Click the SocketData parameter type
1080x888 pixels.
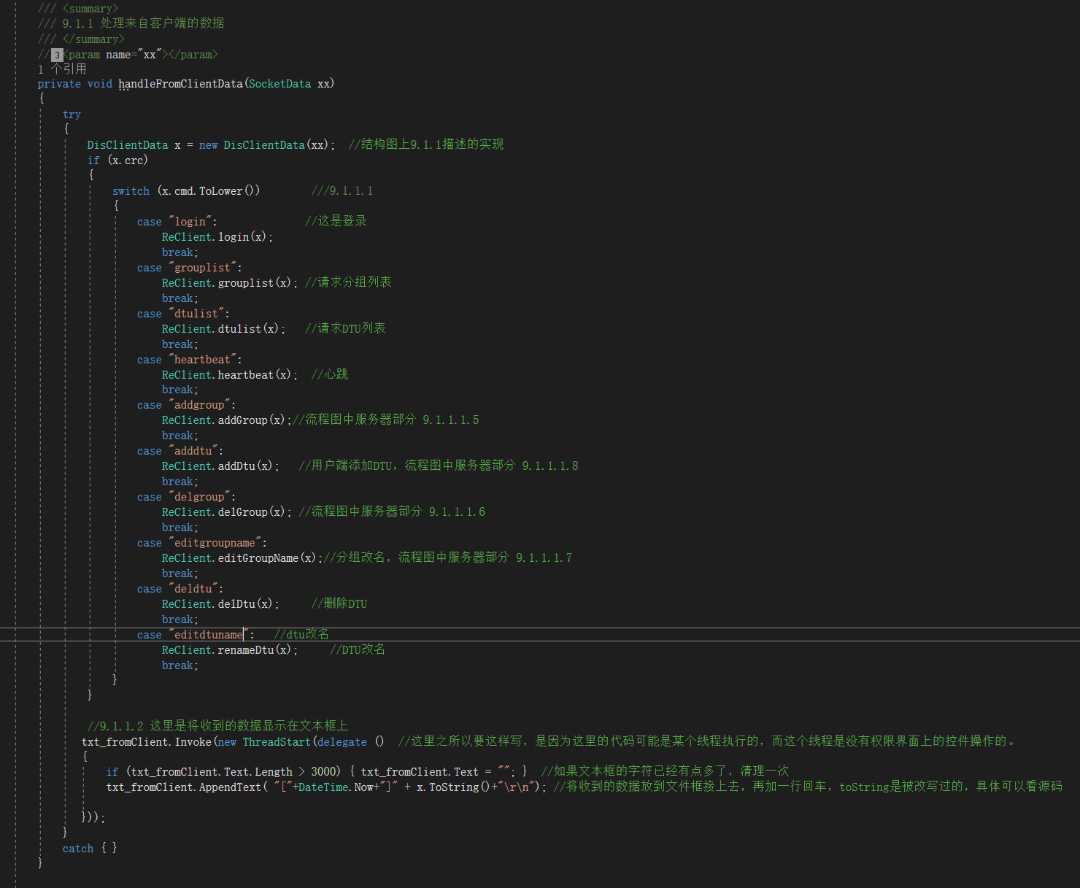click(280, 84)
